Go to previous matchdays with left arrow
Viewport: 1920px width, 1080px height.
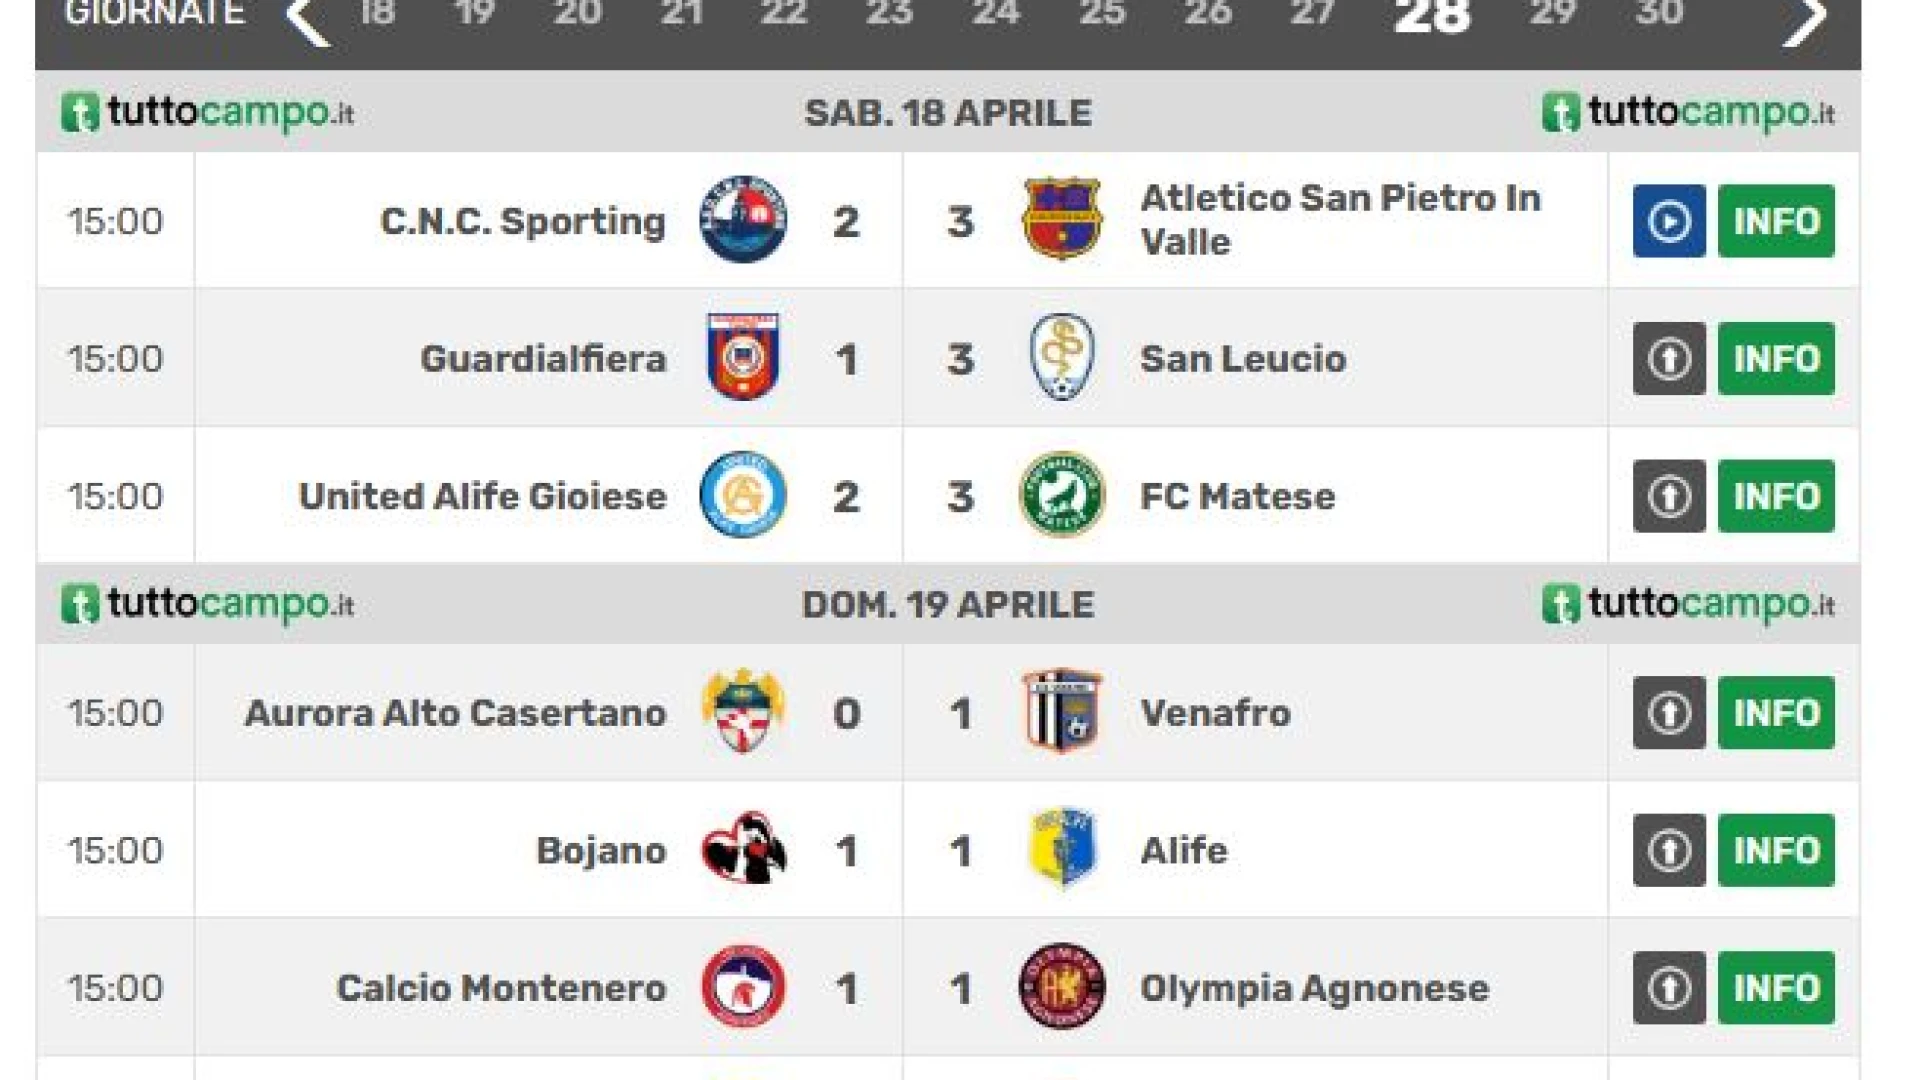click(x=307, y=20)
